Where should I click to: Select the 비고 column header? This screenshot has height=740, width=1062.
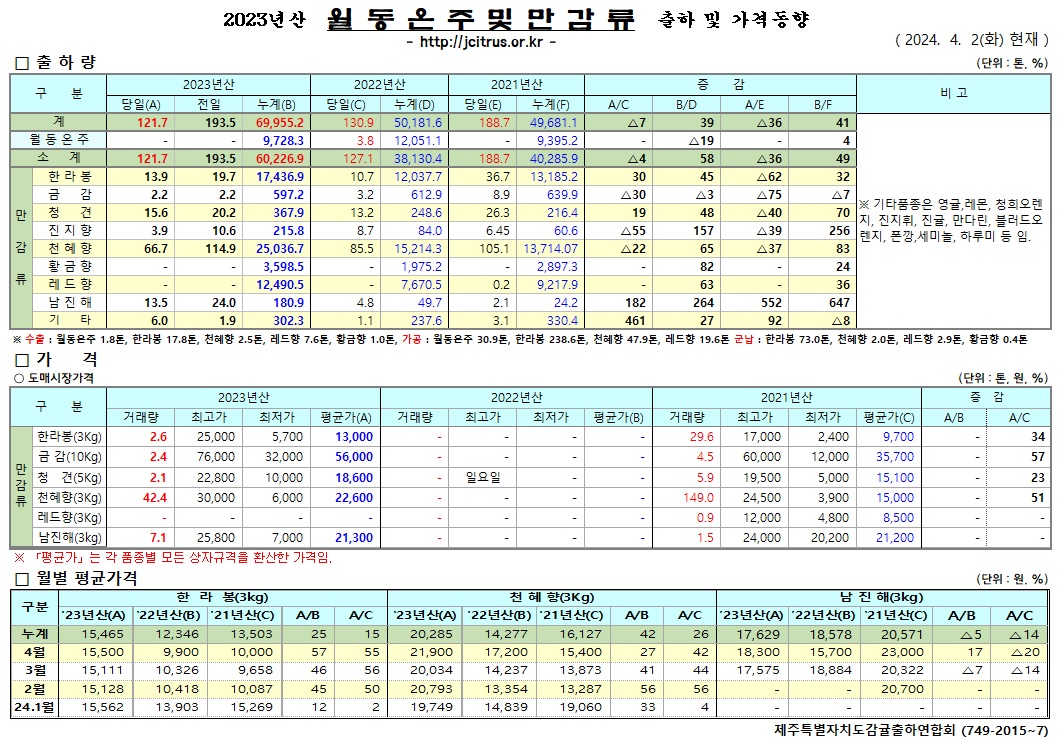[952, 93]
